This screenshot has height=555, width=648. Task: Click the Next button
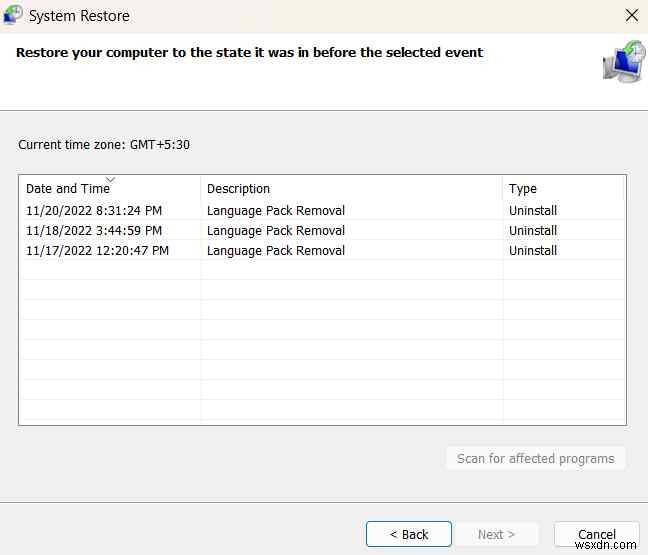(497, 534)
